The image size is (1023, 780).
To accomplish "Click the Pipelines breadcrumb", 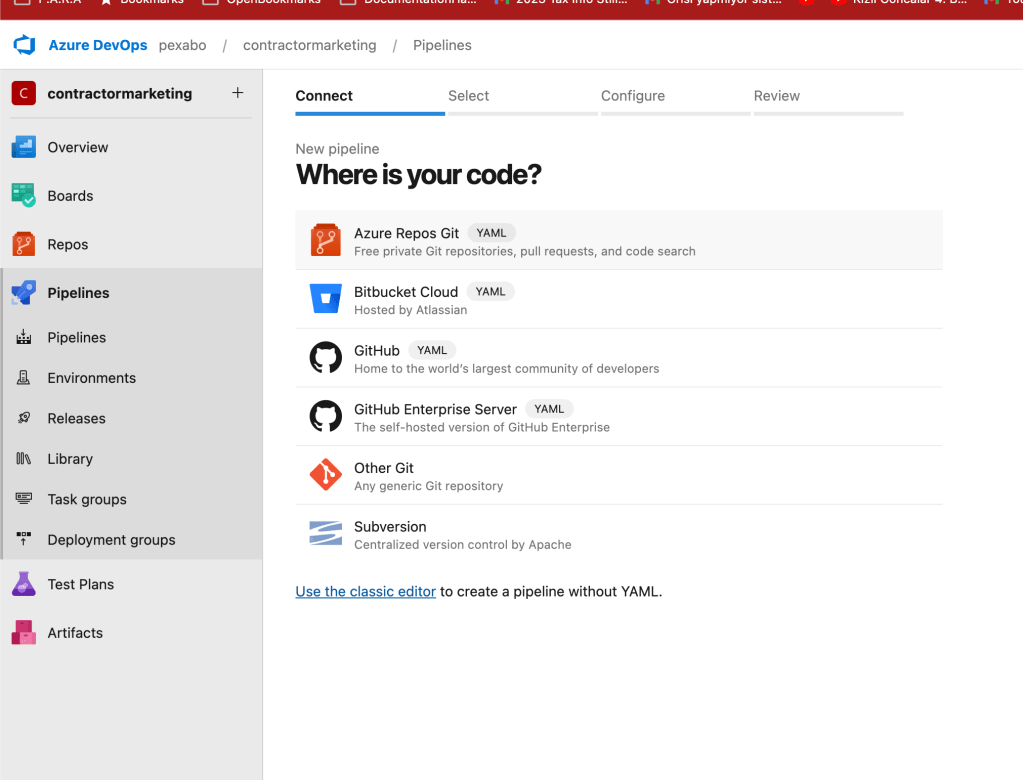I will [x=442, y=45].
